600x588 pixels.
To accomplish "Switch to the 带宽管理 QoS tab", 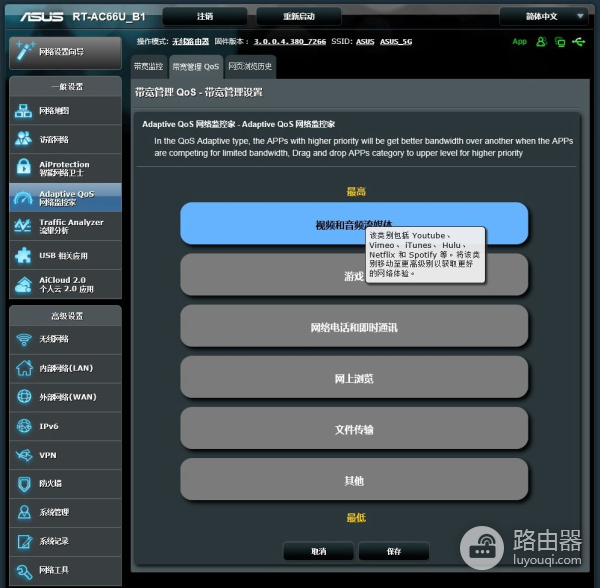I will click(196, 67).
